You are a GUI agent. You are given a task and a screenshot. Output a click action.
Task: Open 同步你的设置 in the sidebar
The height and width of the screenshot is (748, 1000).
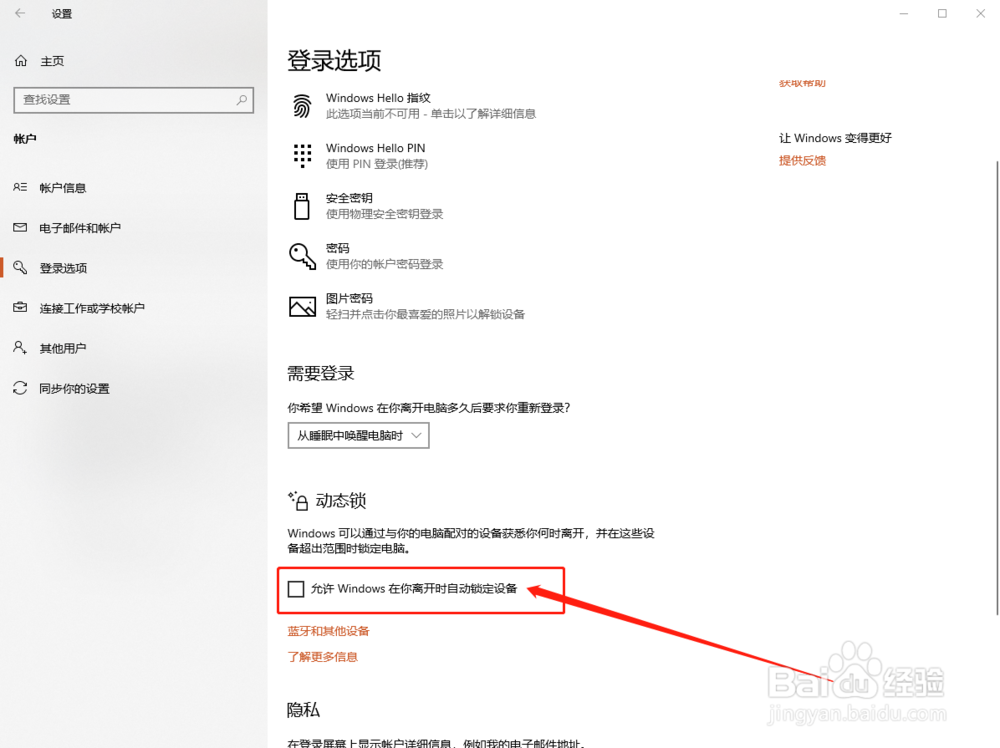click(74, 388)
